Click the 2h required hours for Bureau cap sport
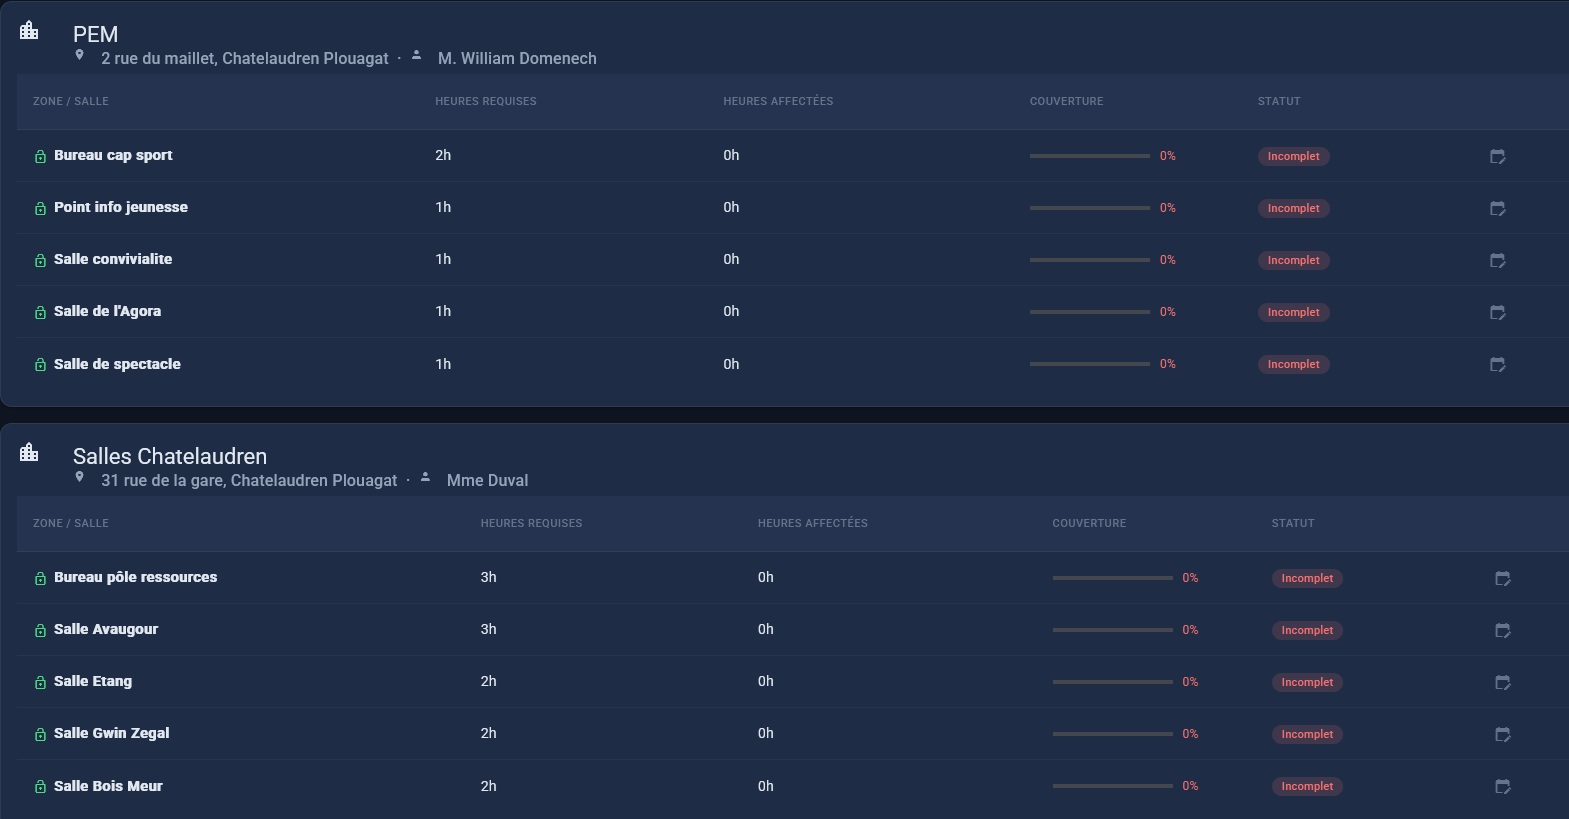Viewport: 1569px width, 819px height. point(443,155)
